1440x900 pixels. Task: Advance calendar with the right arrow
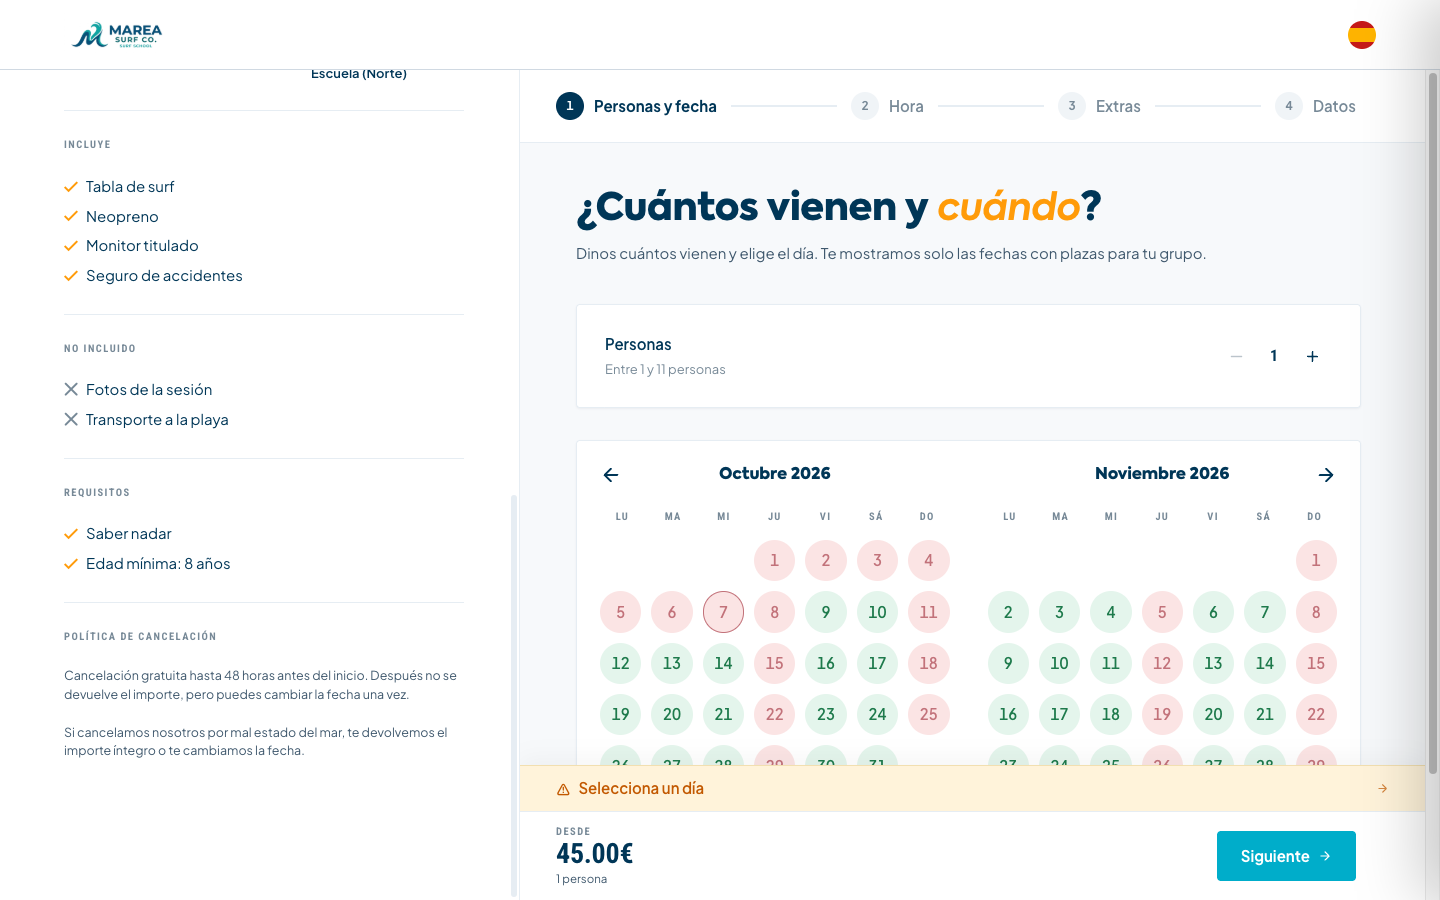click(1326, 475)
